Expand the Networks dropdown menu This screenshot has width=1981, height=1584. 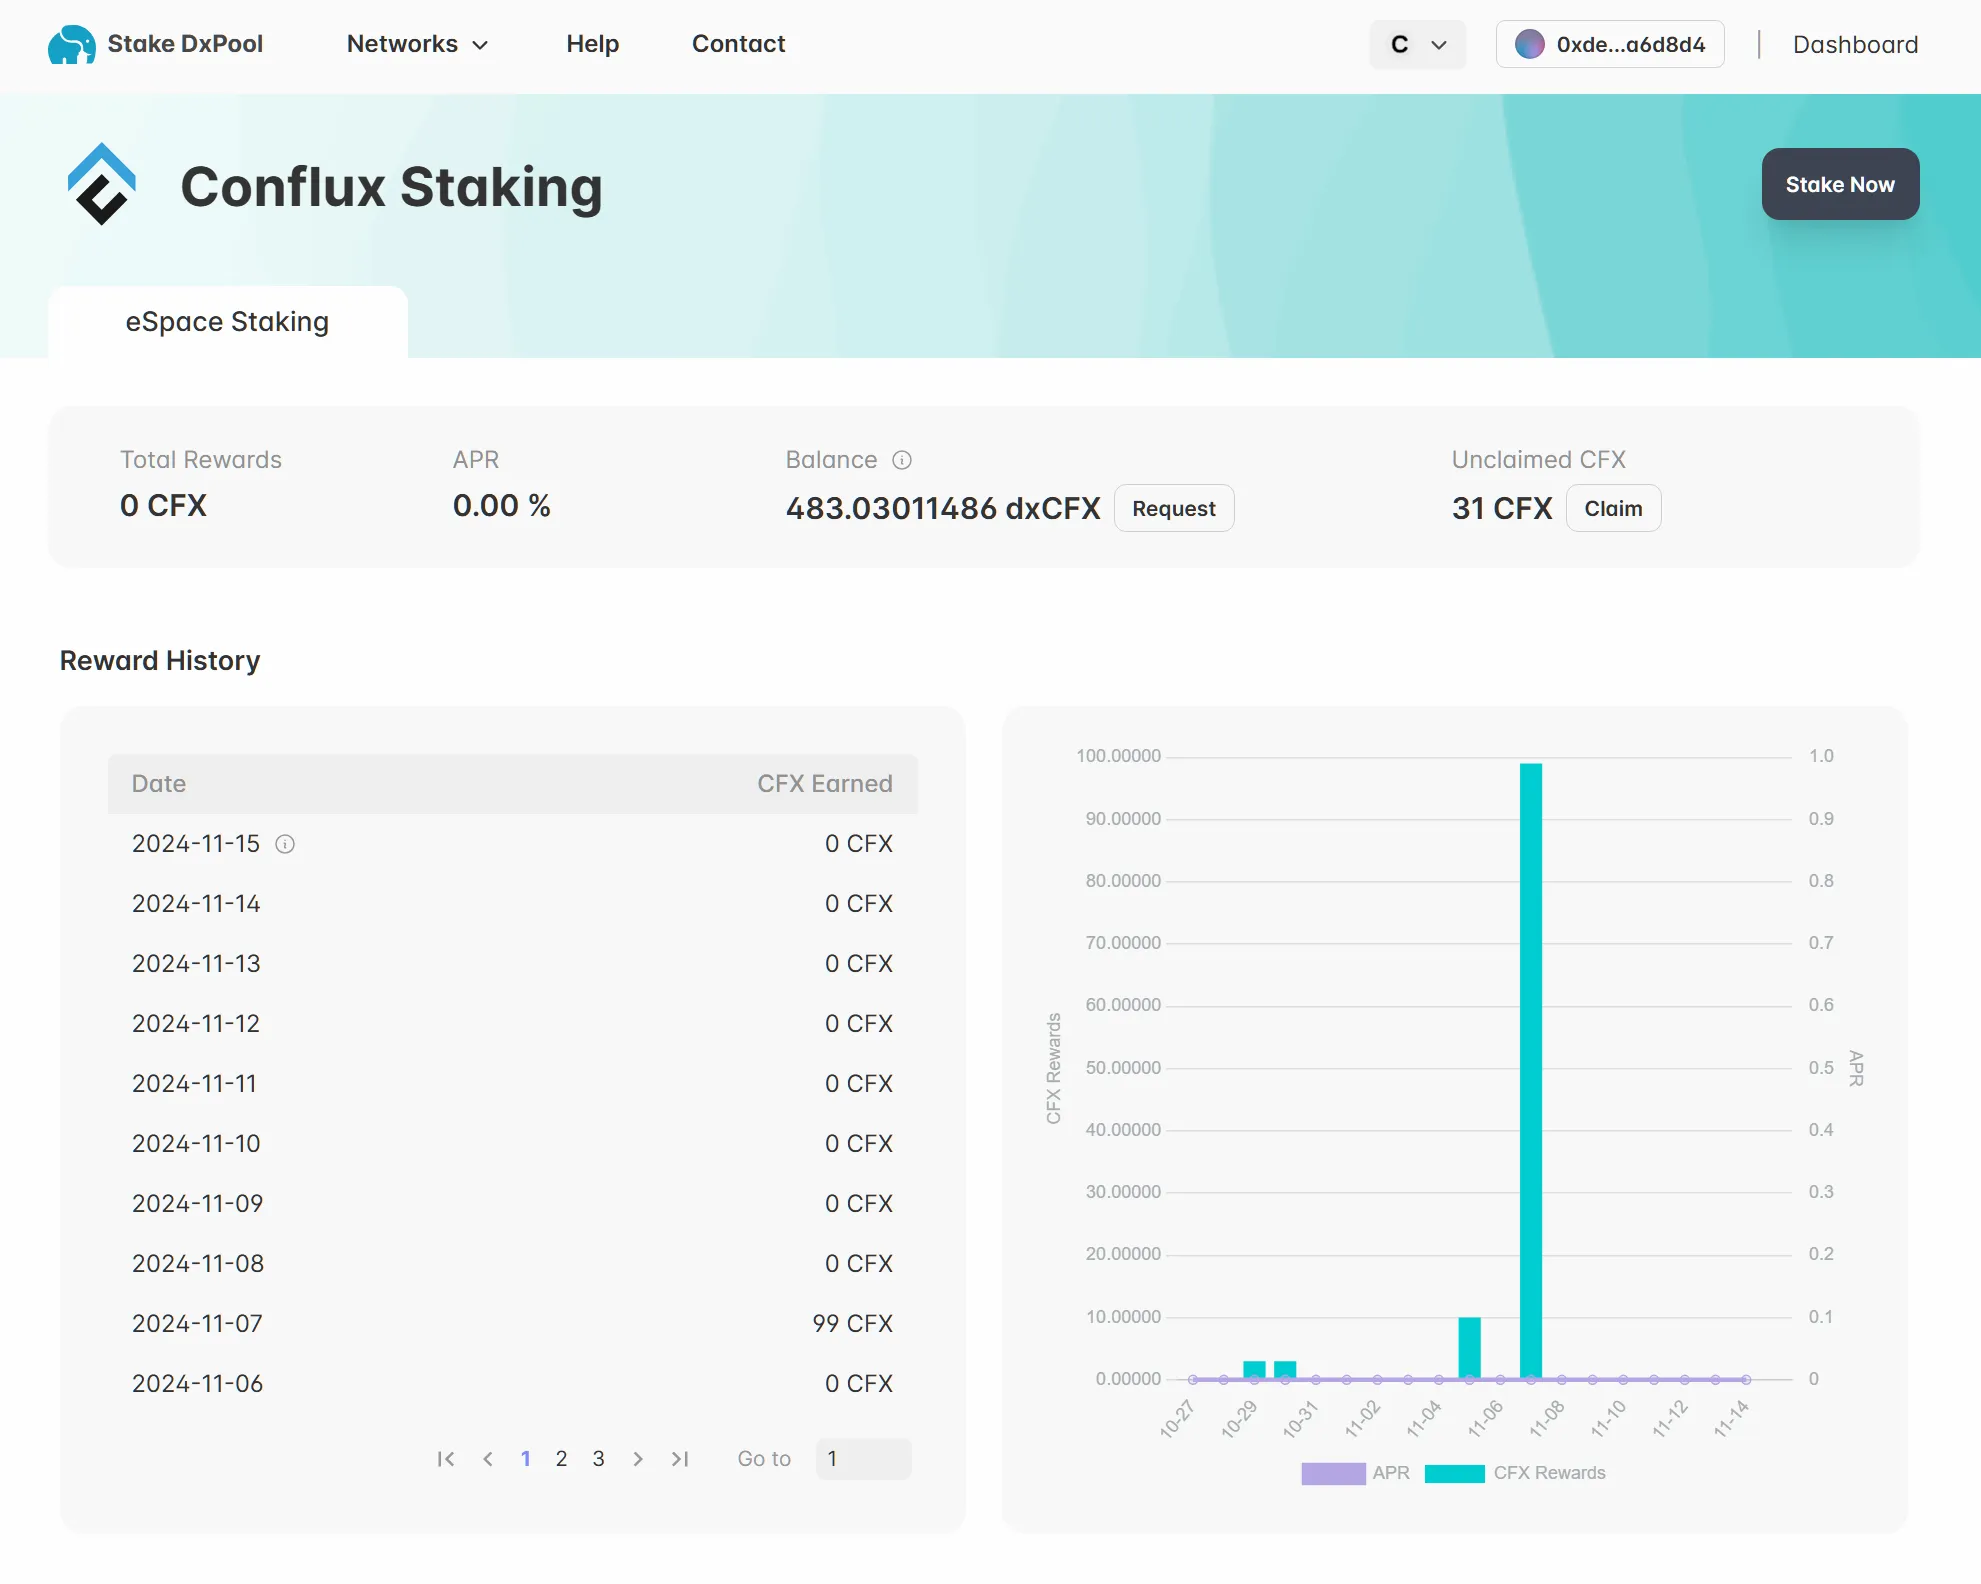[x=417, y=44]
